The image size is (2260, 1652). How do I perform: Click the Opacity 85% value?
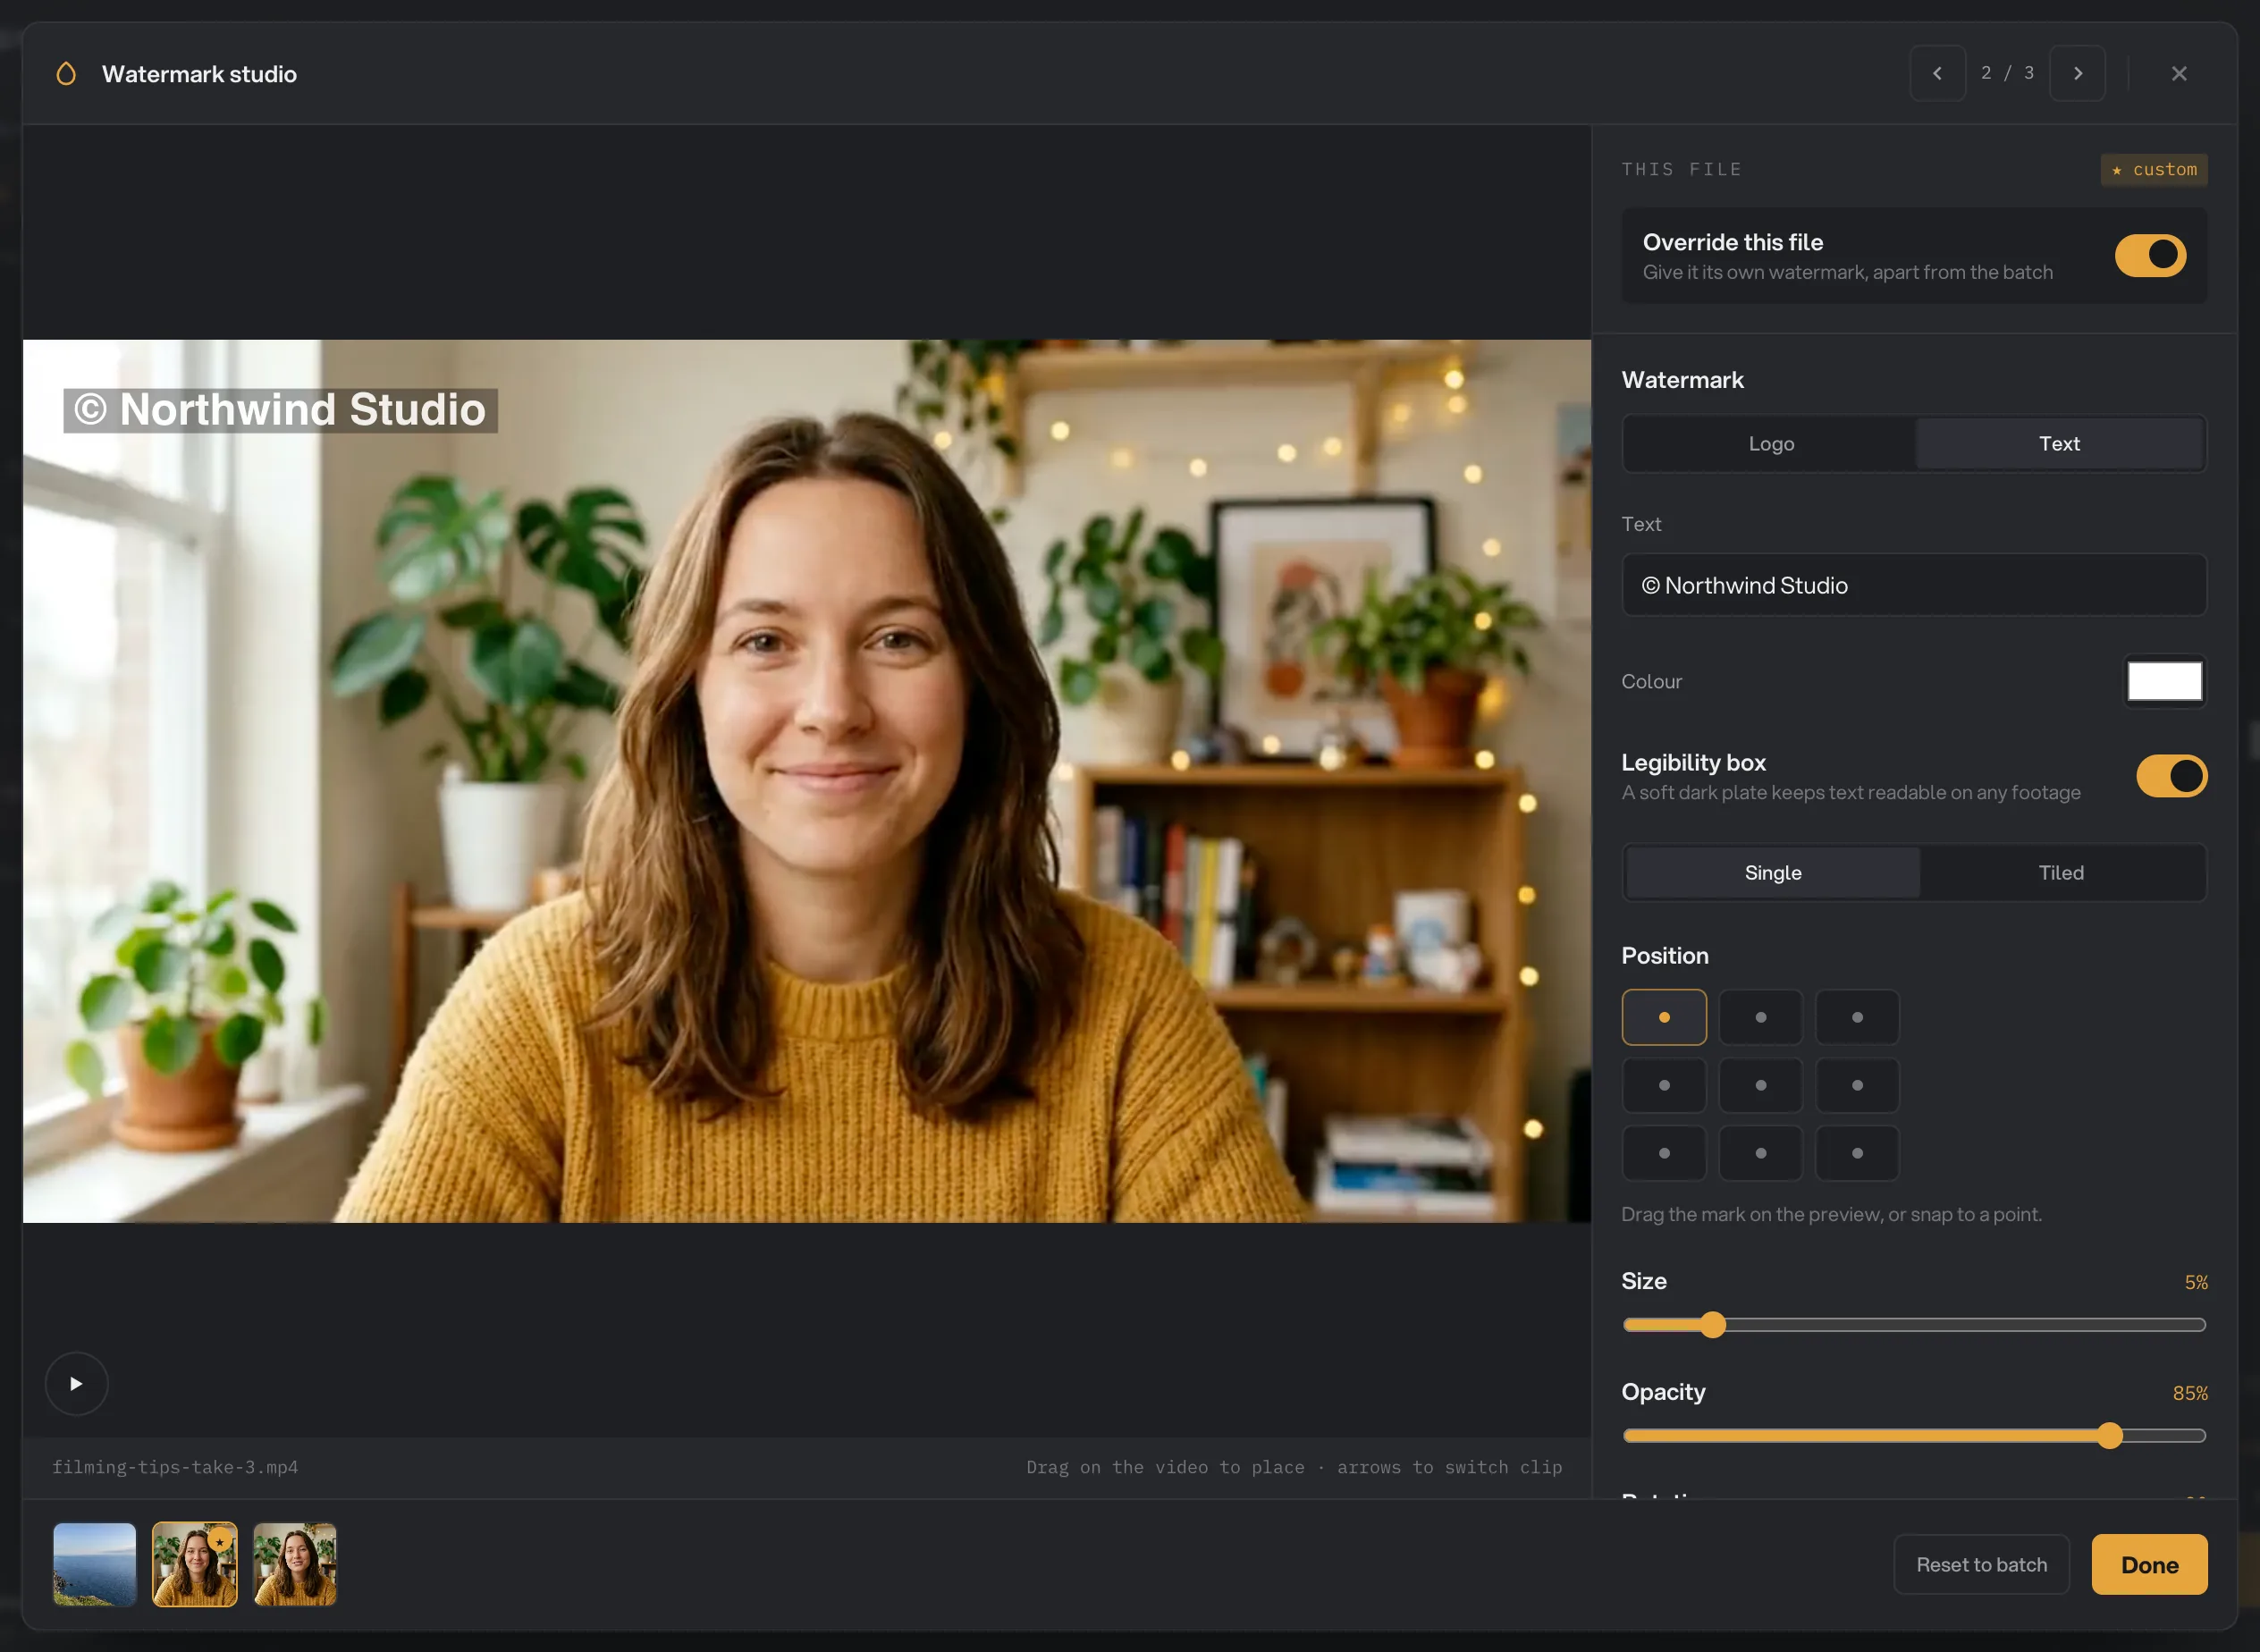point(2189,1393)
